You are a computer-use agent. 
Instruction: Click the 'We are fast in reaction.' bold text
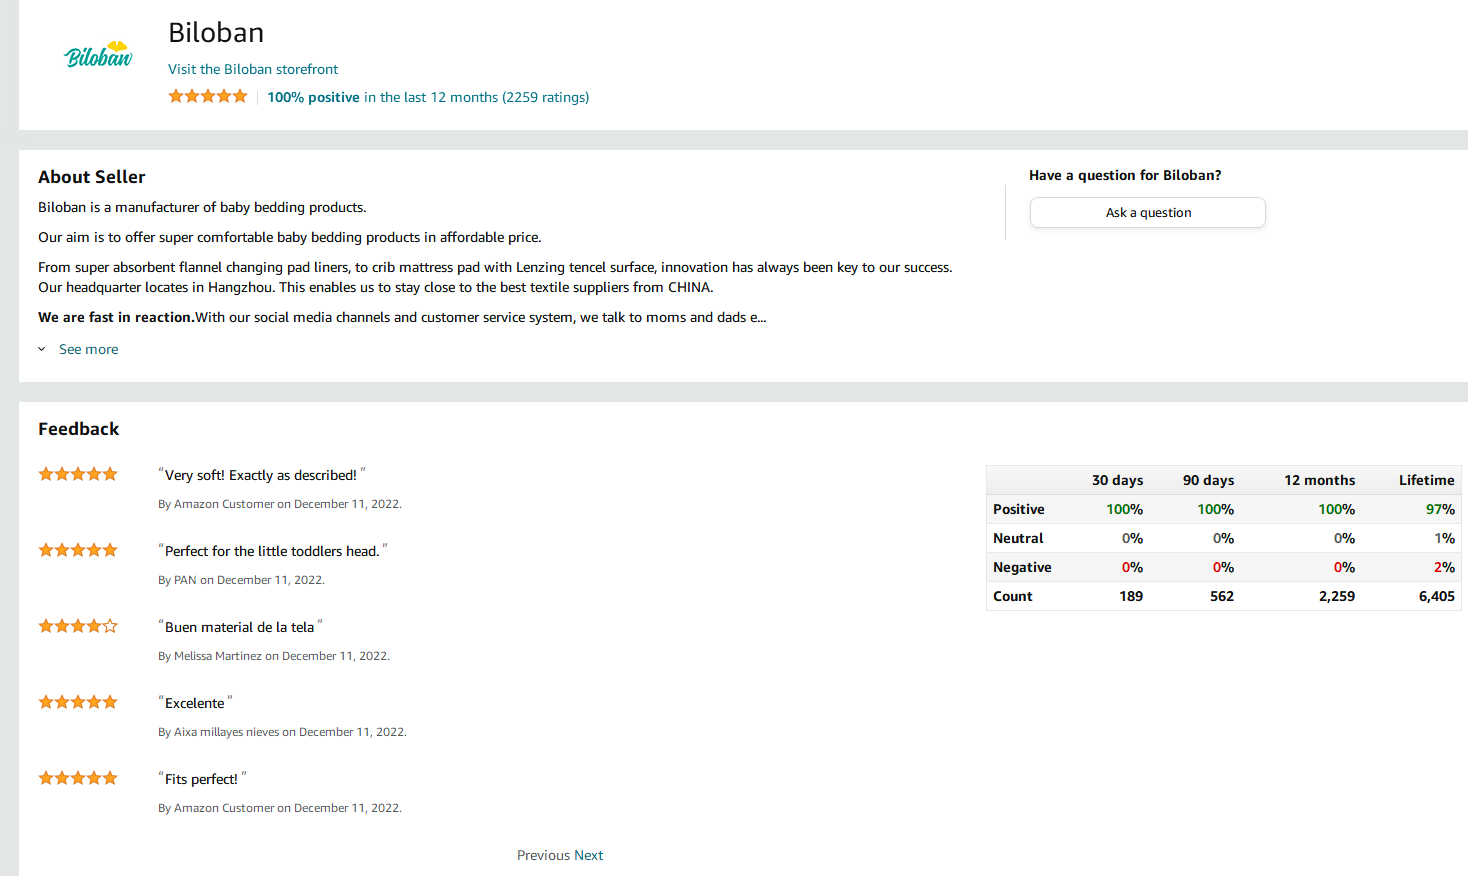coord(116,317)
